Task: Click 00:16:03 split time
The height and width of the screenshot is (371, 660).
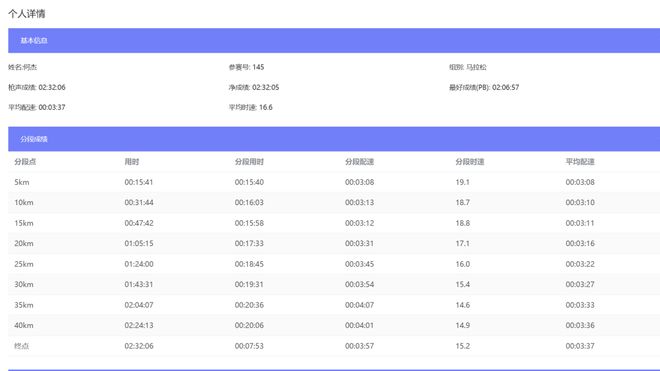Action: click(249, 203)
